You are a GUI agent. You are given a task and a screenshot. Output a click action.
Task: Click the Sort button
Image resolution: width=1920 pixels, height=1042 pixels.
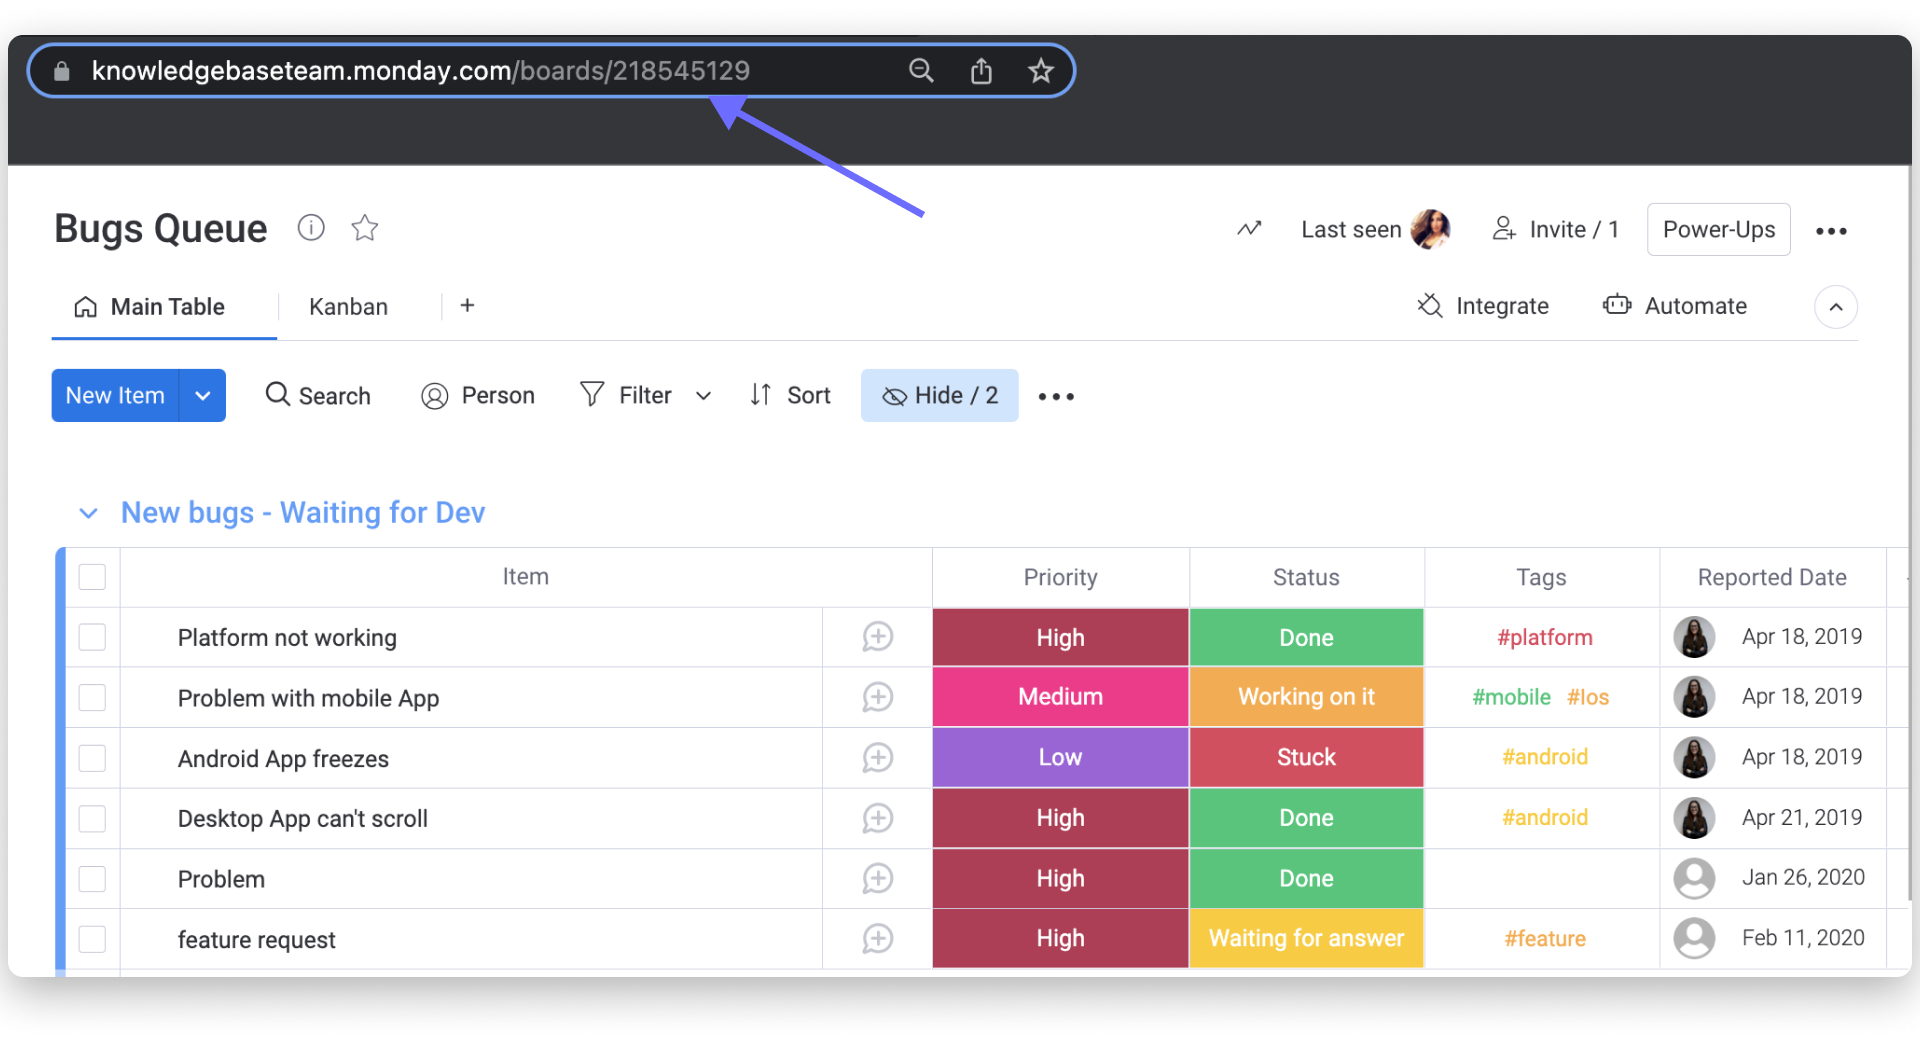(790, 395)
